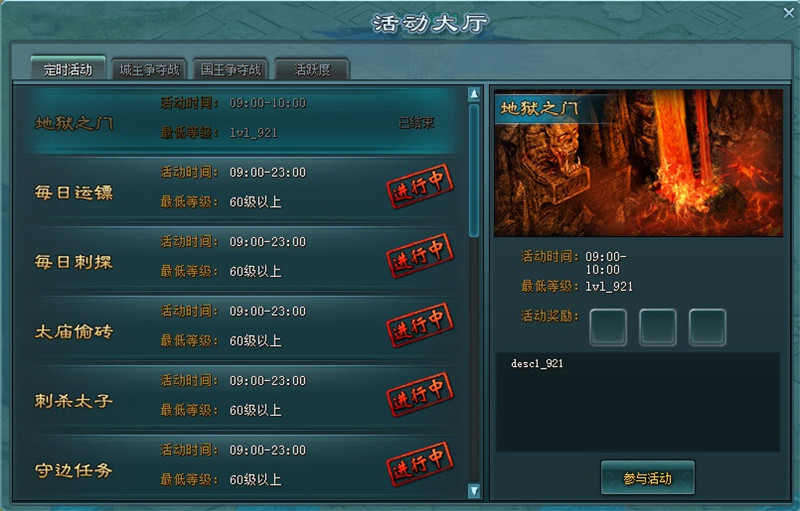The image size is (800, 511).
Task: Click the scroll up arrow of activity list
Action: 474,94
